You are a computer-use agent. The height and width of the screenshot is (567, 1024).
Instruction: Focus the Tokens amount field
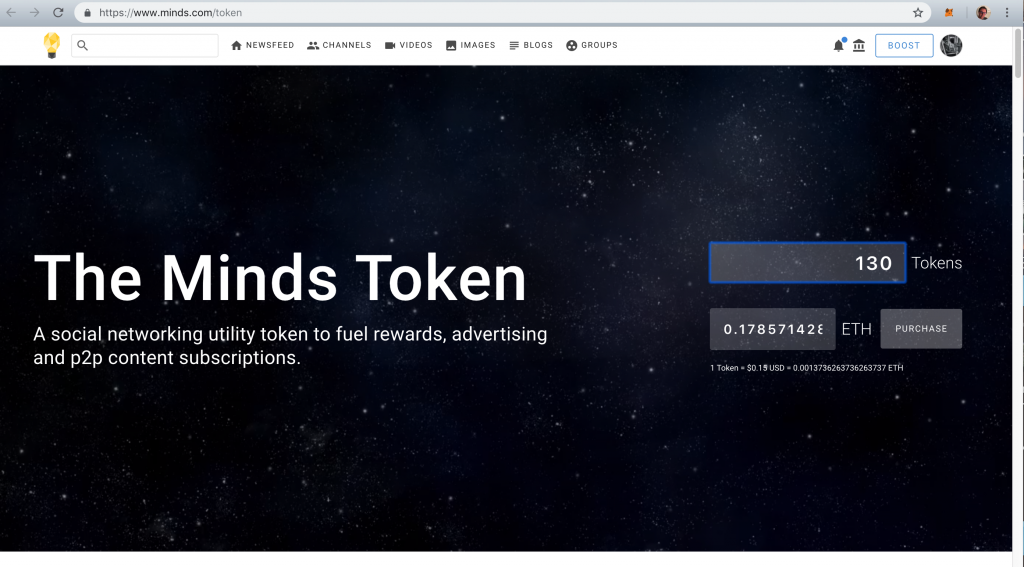pyautogui.click(x=808, y=263)
